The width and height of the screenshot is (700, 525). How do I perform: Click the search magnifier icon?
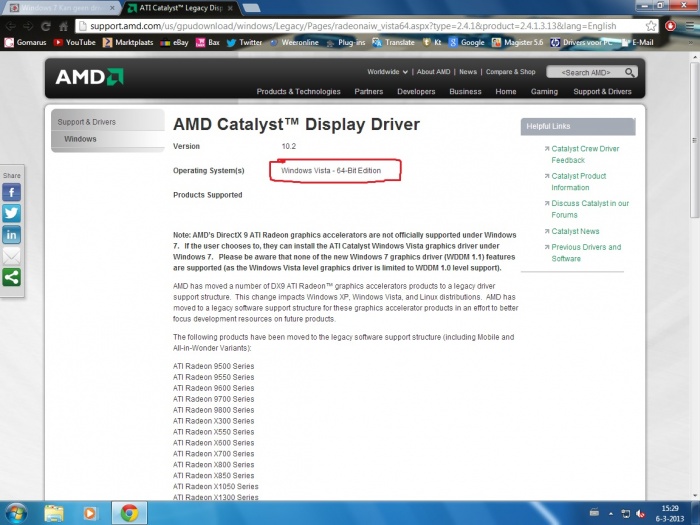click(629, 72)
